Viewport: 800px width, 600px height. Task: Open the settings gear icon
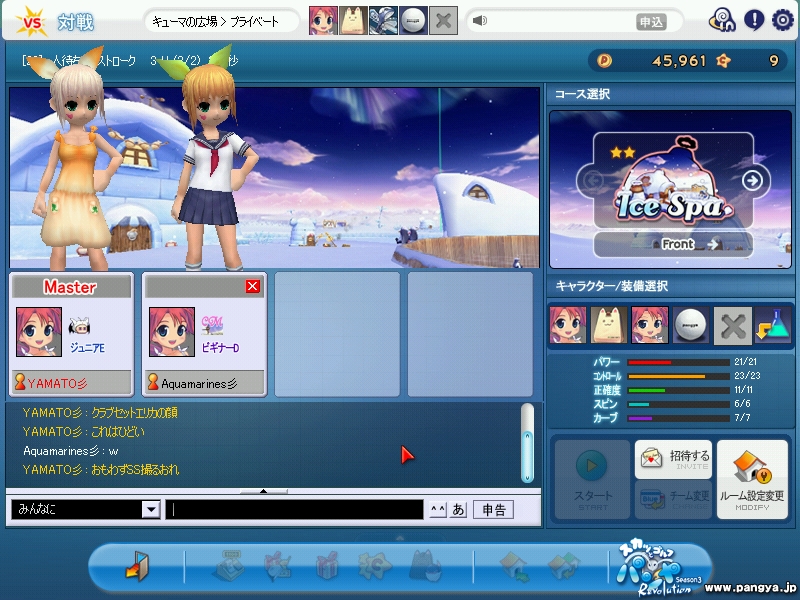[783, 20]
